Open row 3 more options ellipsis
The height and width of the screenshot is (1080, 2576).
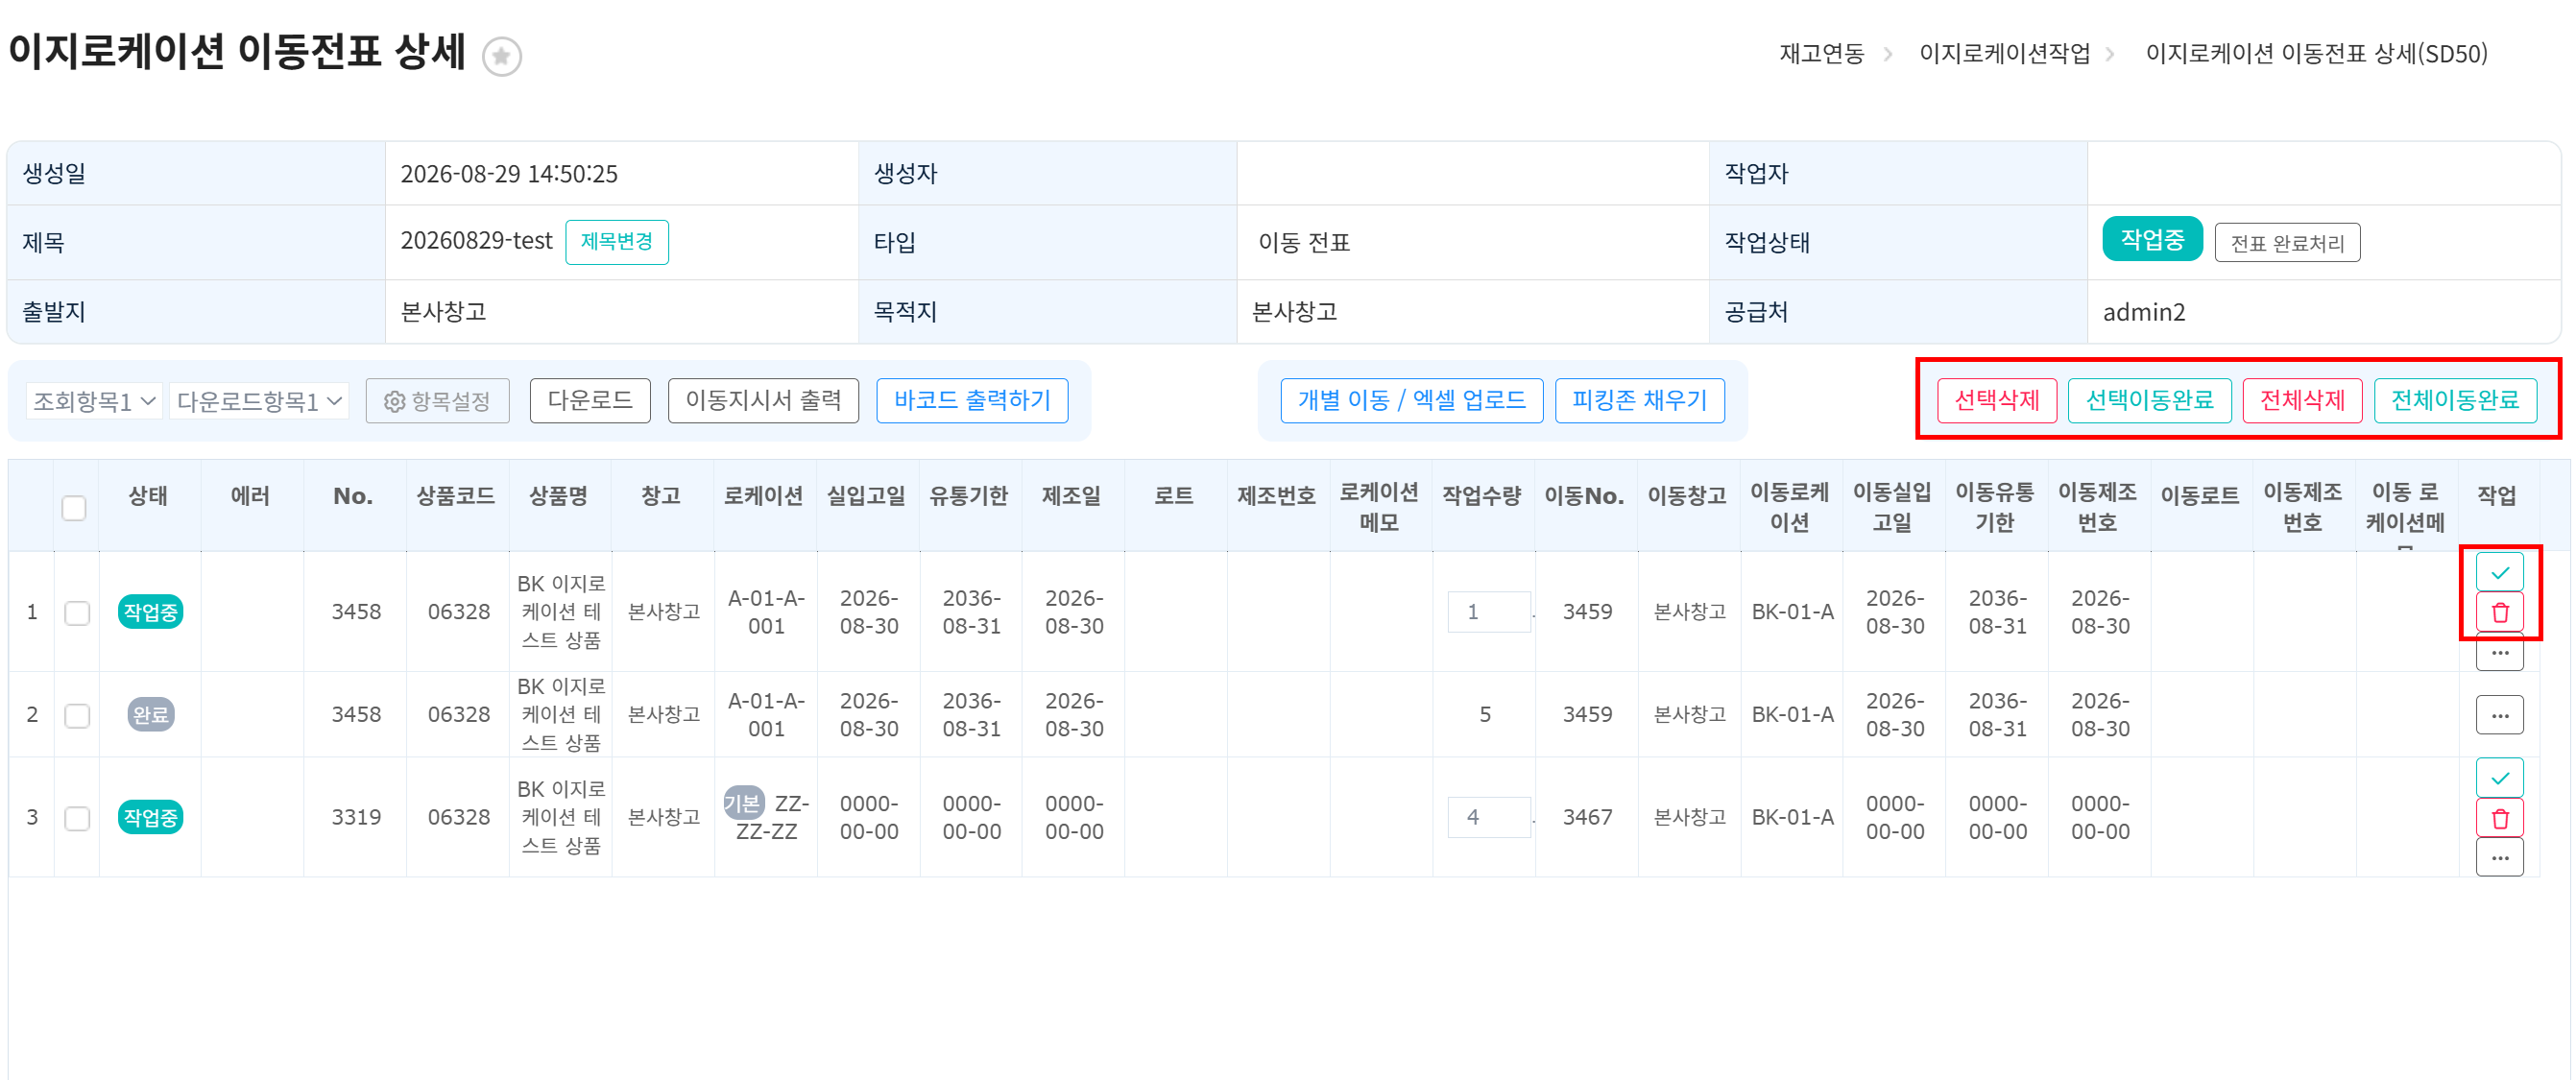[2499, 857]
